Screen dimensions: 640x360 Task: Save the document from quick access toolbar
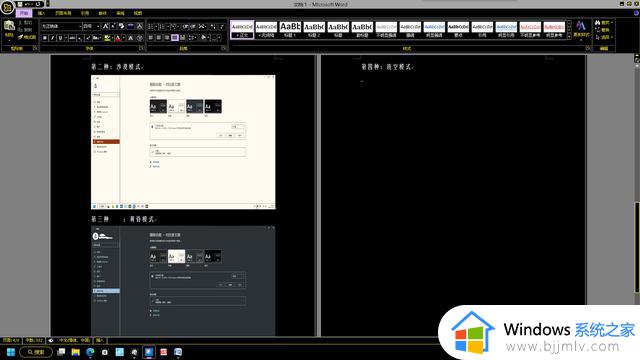pyautogui.click(x=20, y=4)
